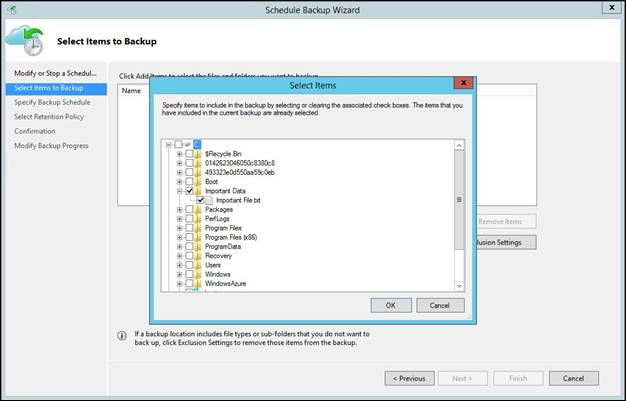Screen dimensions: 626x401
Task: Click the Previous wizard button
Action: click(x=409, y=378)
